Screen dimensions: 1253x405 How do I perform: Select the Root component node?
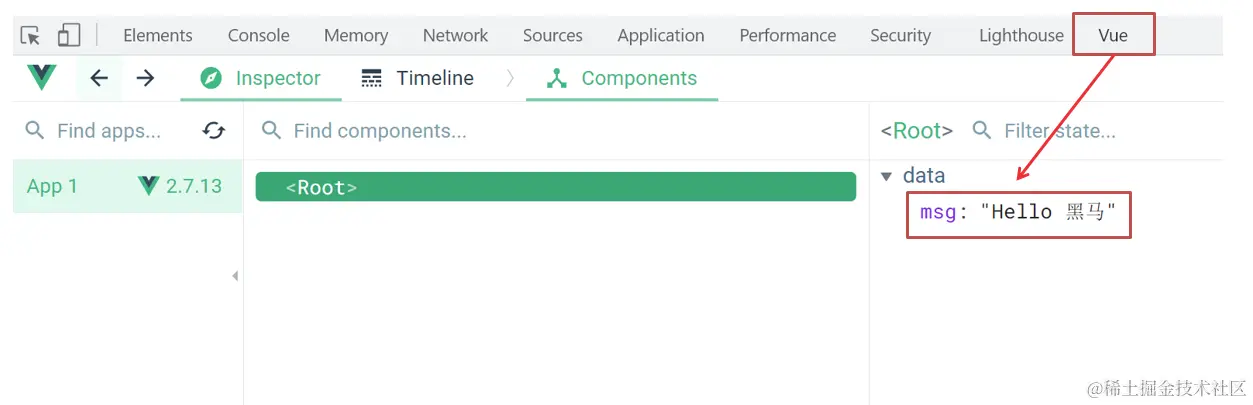point(556,187)
